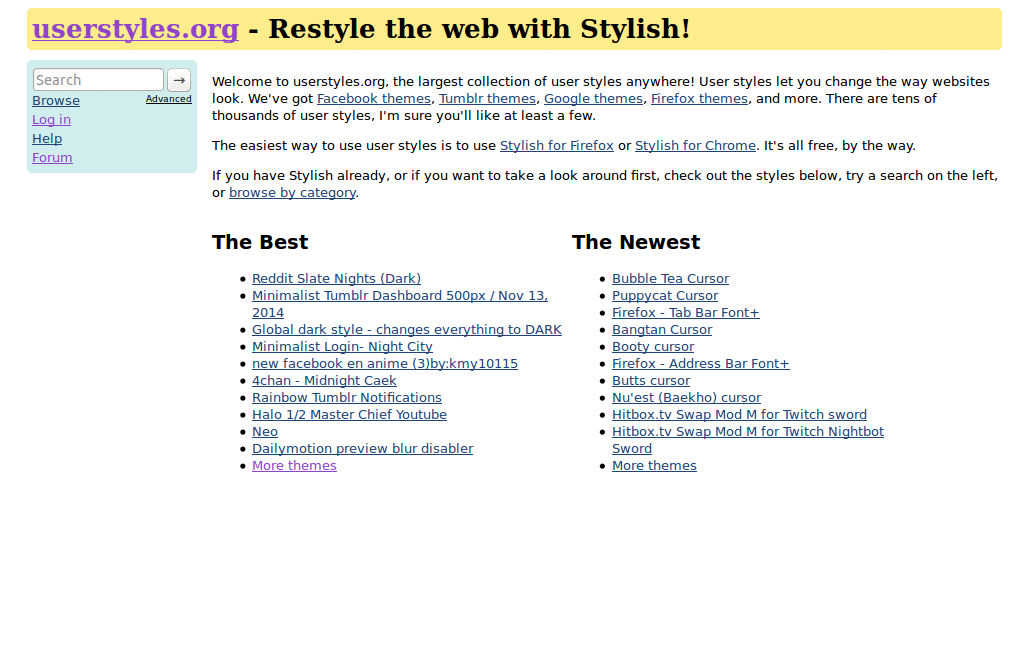Open Rainbow Tumblr Notifications style
Viewport: 1024px width, 645px height.
(347, 398)
